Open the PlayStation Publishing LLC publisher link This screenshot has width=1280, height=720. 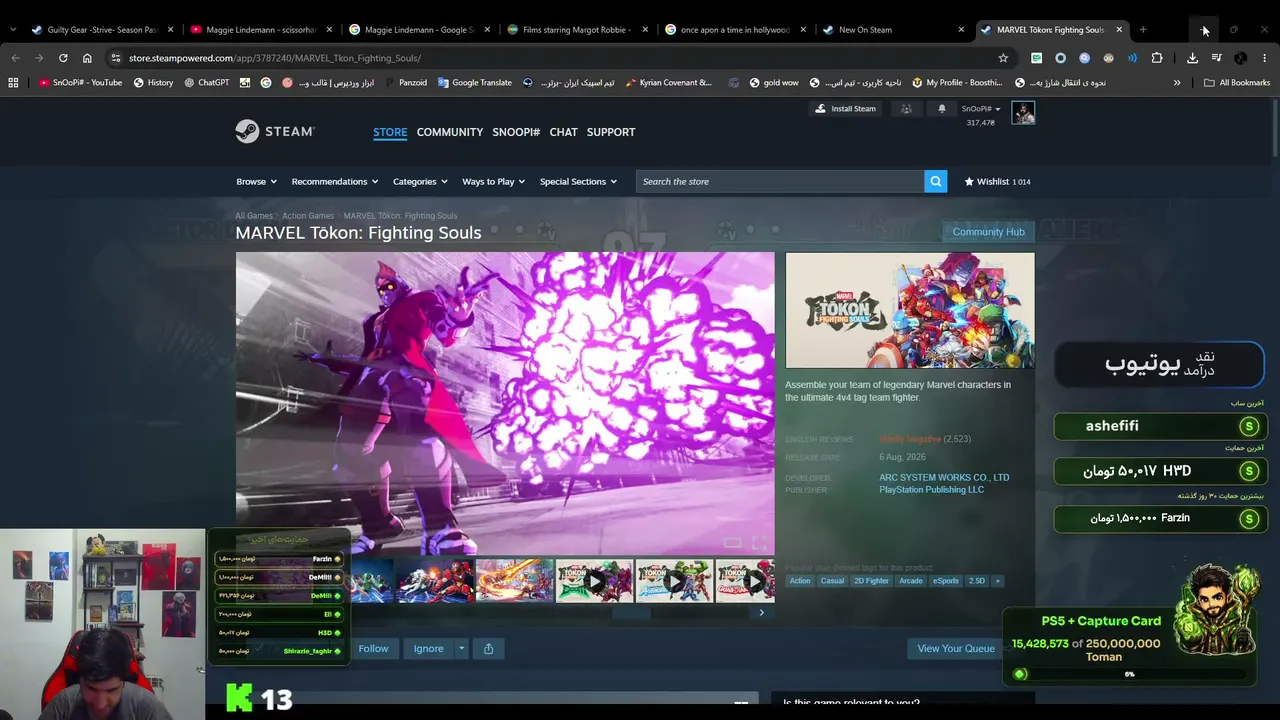(x=932, y=490)
